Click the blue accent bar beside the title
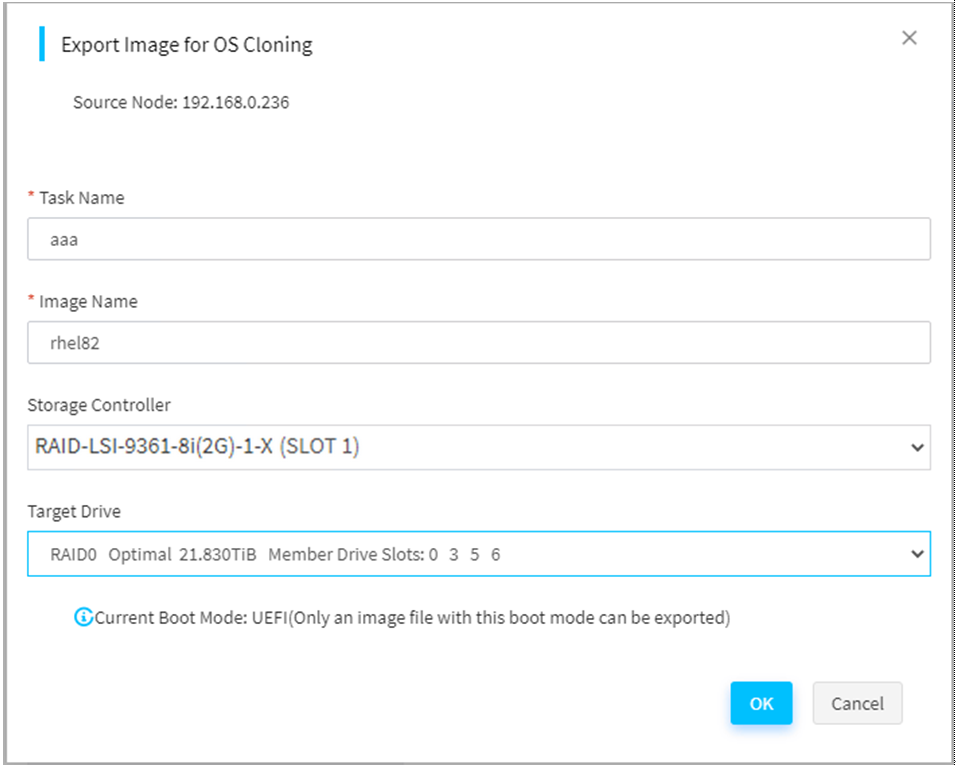 [x=42, y=43]
